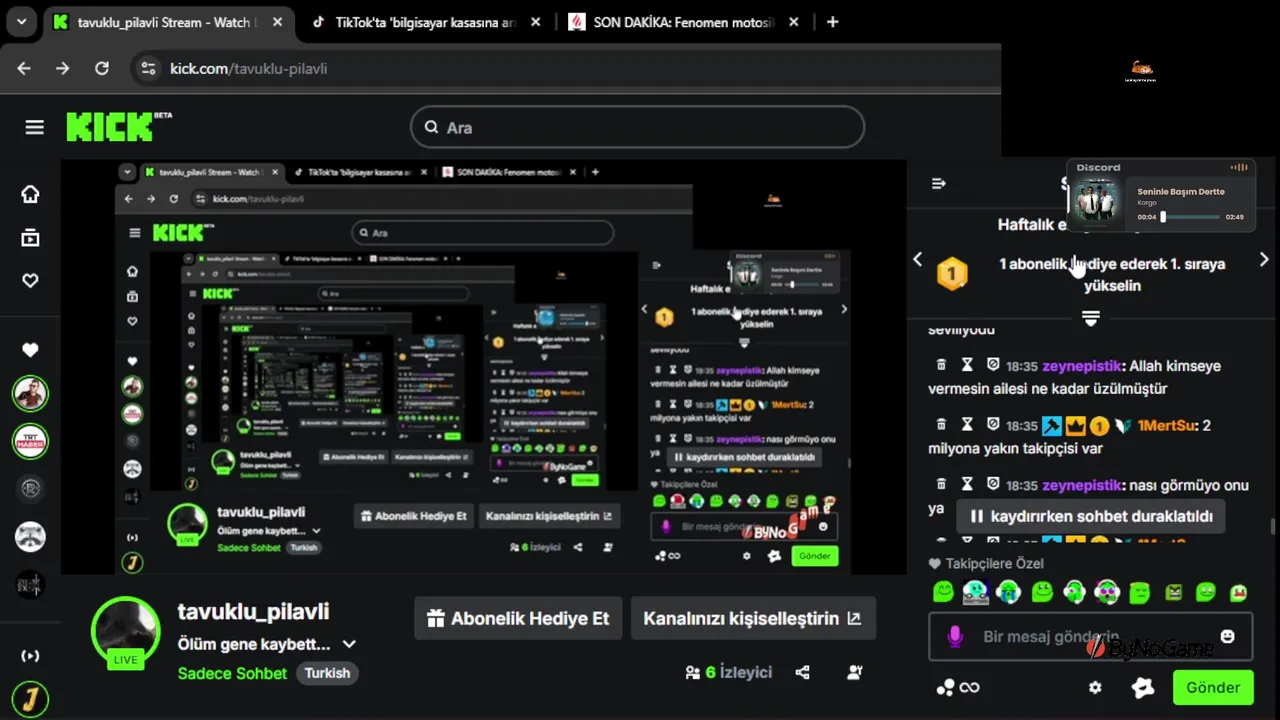Insert the last emote in Takipçilere Özel row

pyautogui.click(x=1238, y=592)
